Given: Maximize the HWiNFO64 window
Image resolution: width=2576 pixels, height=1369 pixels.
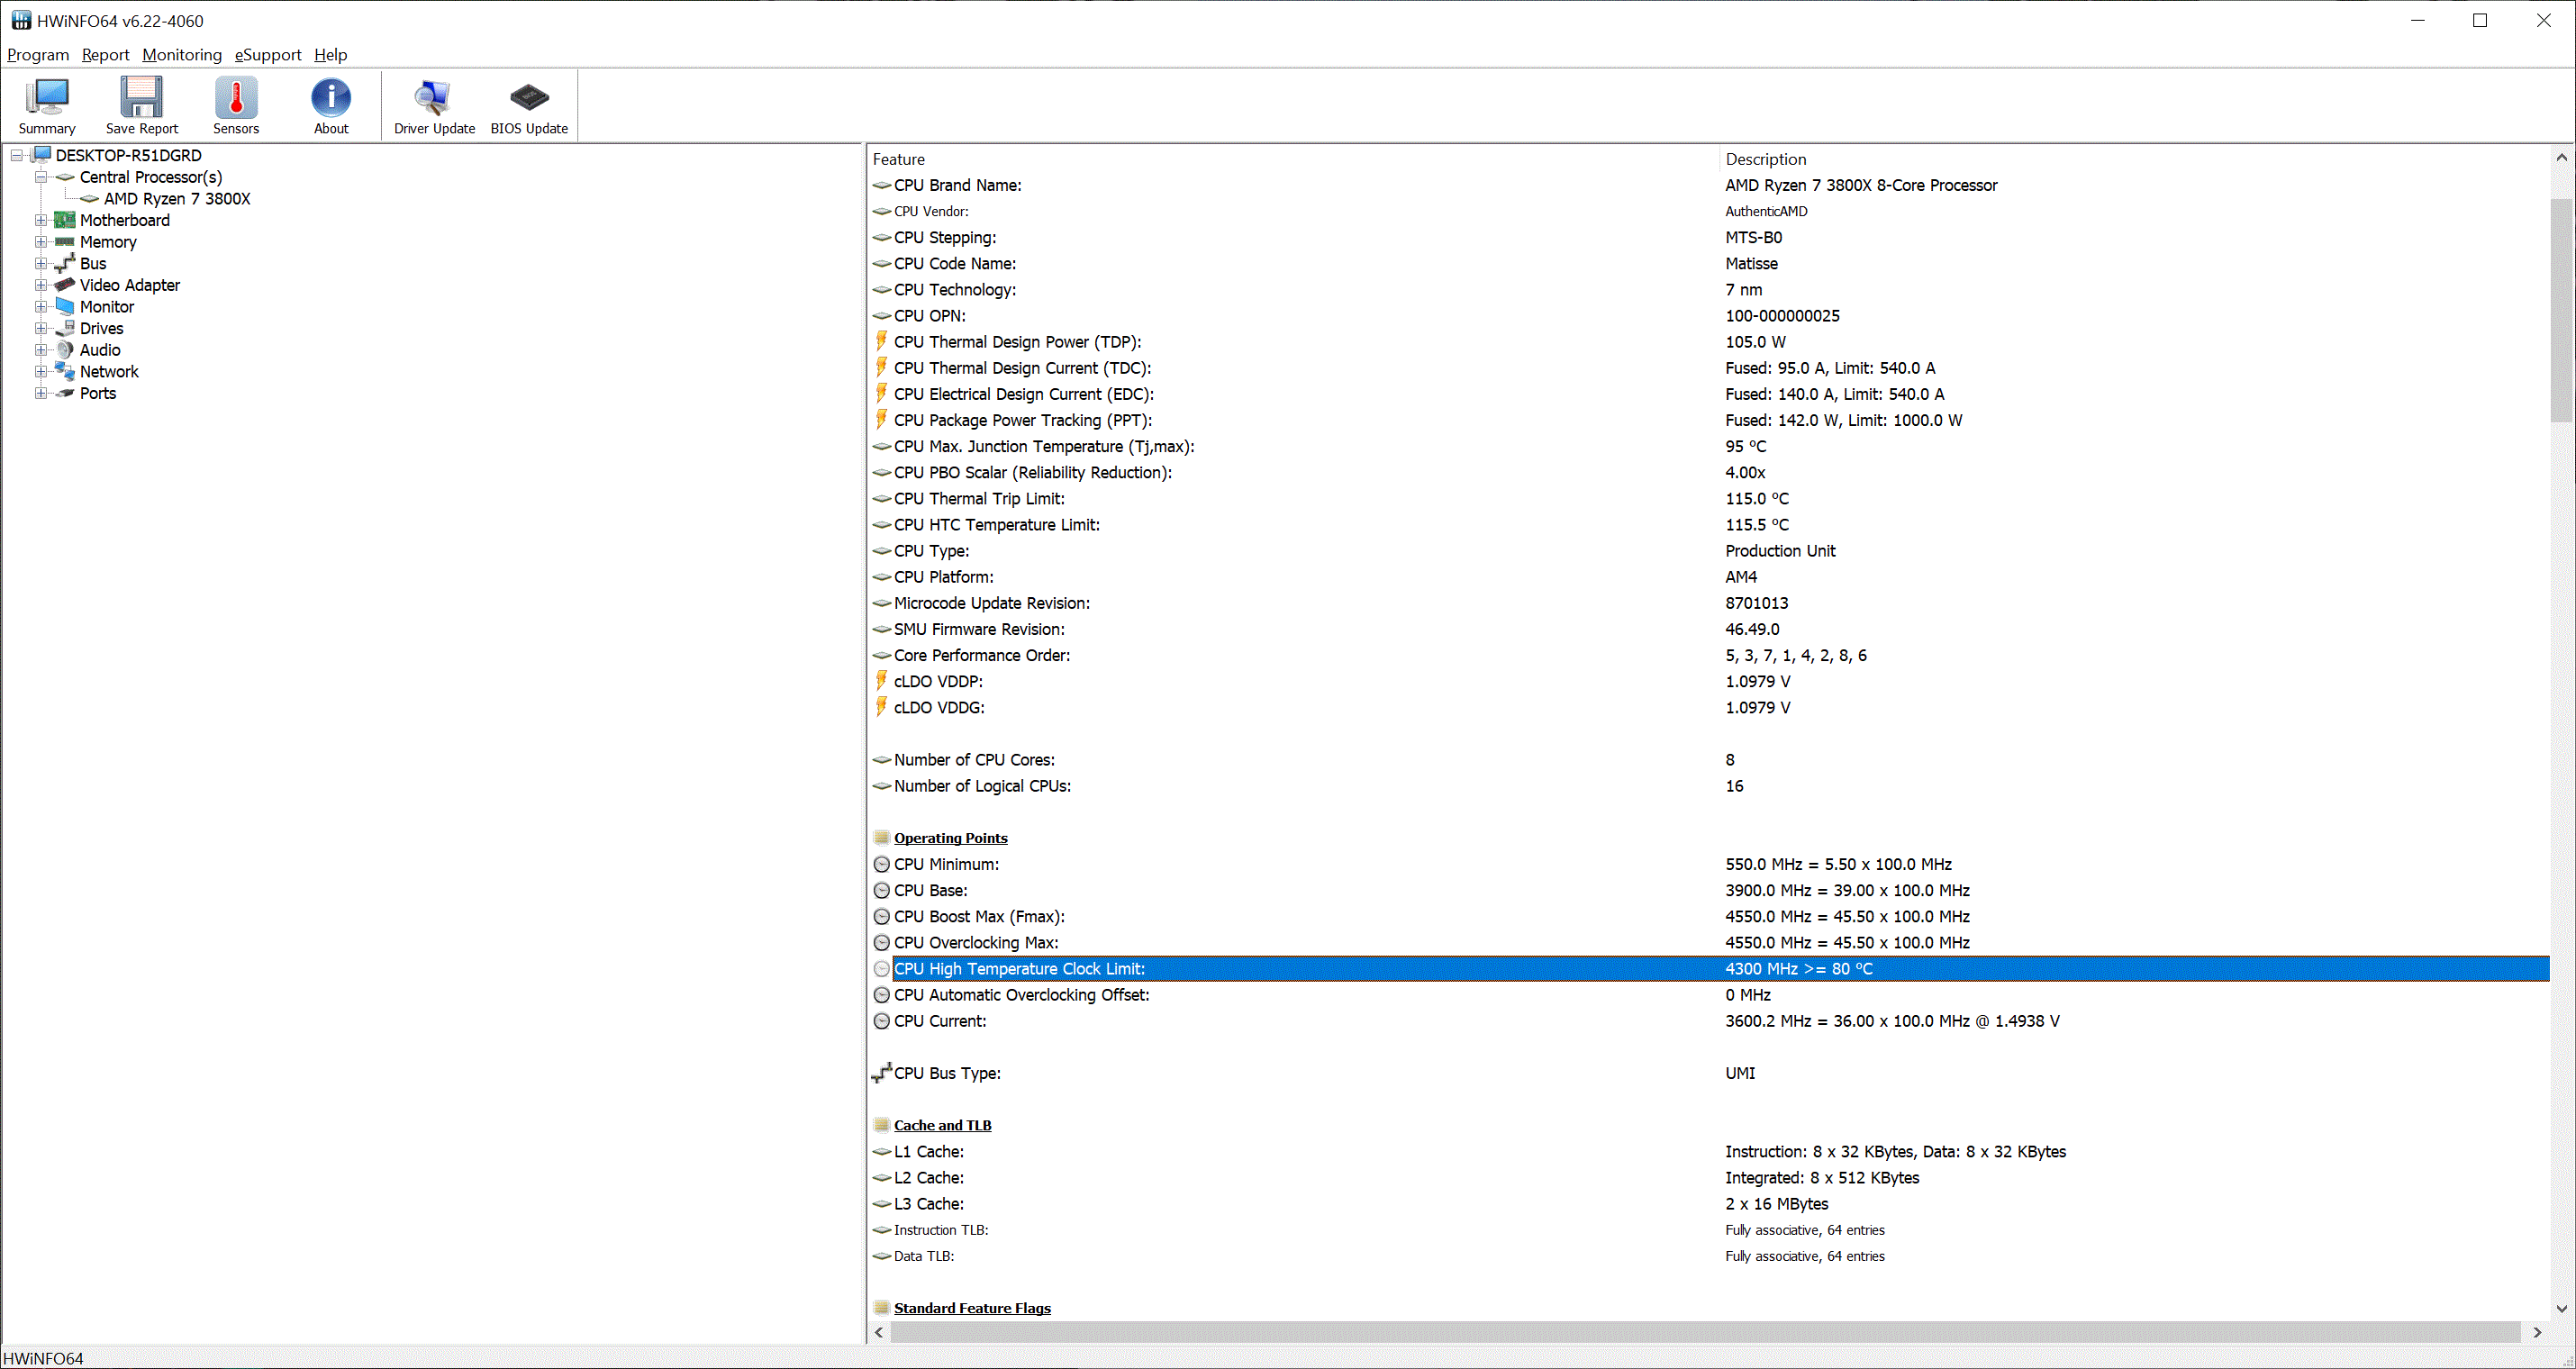Looking at the screenshot, I should coord(2480,21).
